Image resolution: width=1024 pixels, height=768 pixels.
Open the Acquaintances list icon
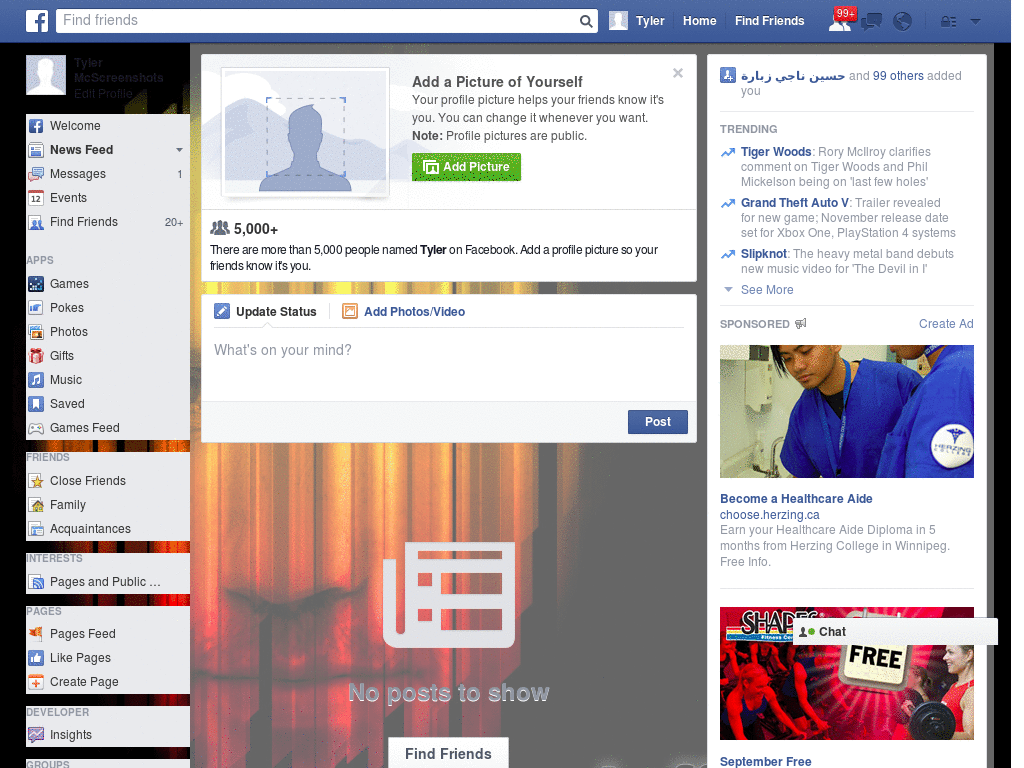pyautogui.click(x=36, y=529)
